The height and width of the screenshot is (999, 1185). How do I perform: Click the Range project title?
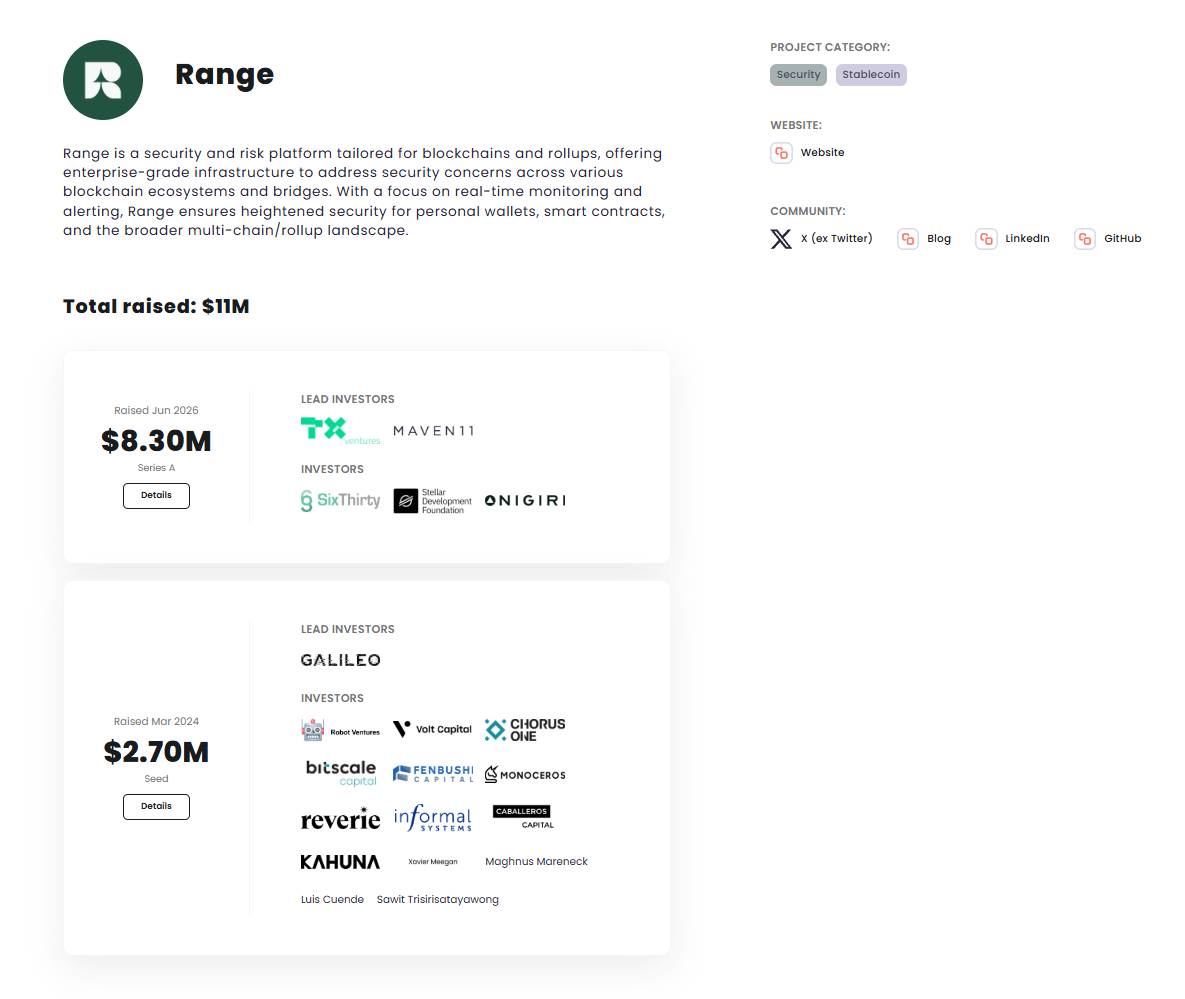[224, 74]
